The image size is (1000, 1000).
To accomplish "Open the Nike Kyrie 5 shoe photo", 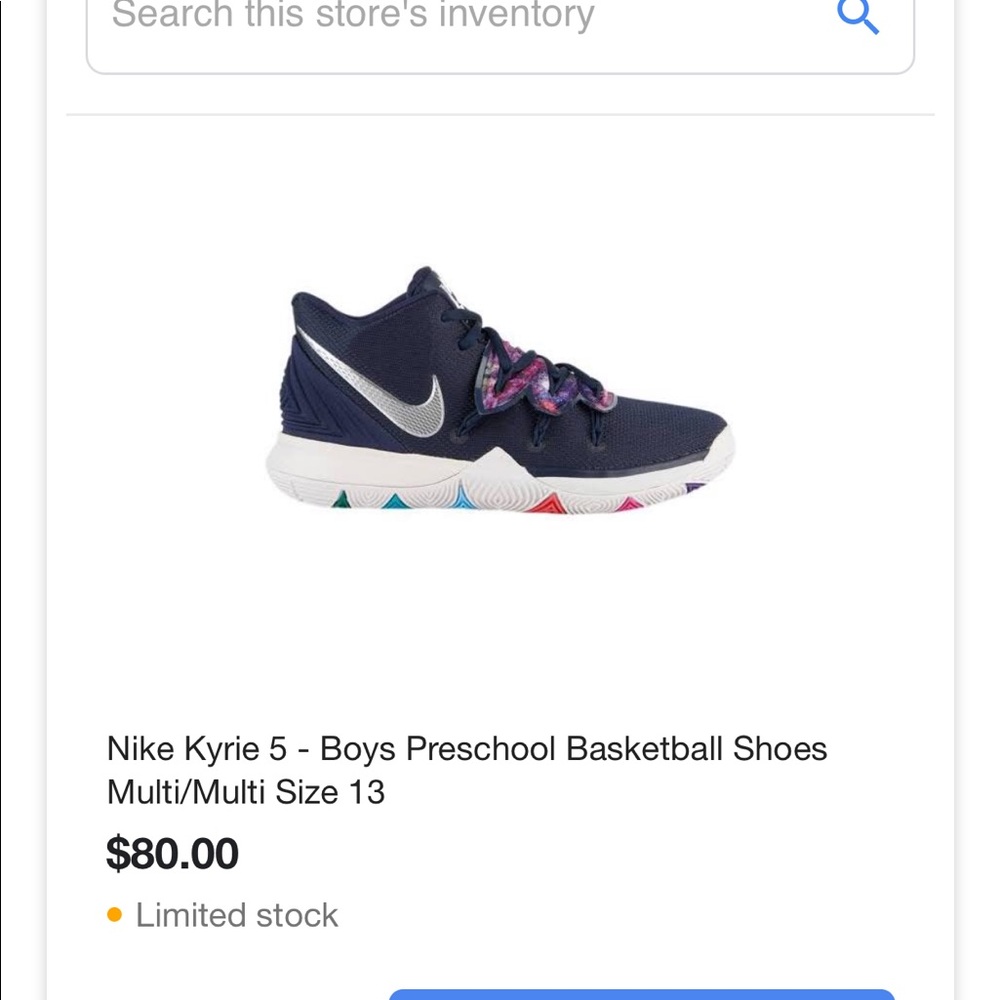I will (x=500, y=395).
